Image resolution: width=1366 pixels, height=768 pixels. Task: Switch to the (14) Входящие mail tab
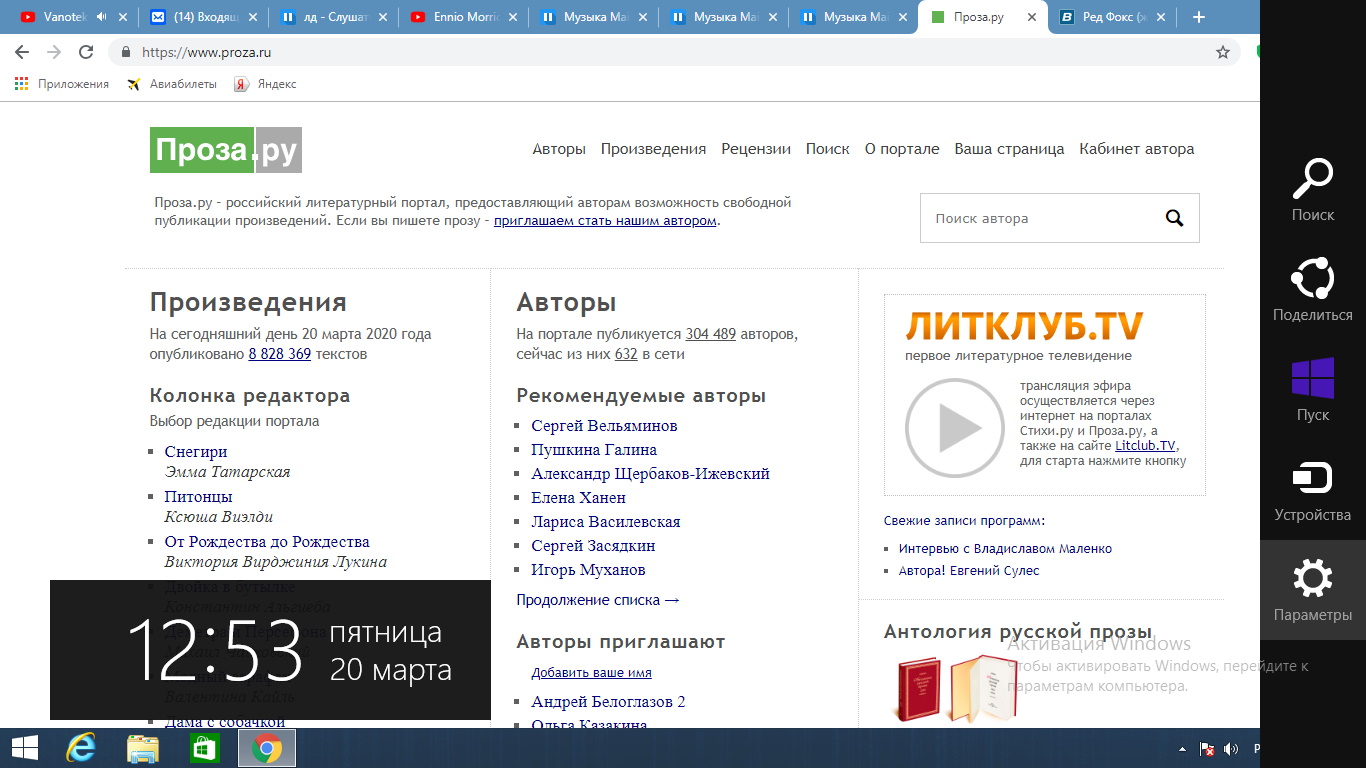pos(203,17)
